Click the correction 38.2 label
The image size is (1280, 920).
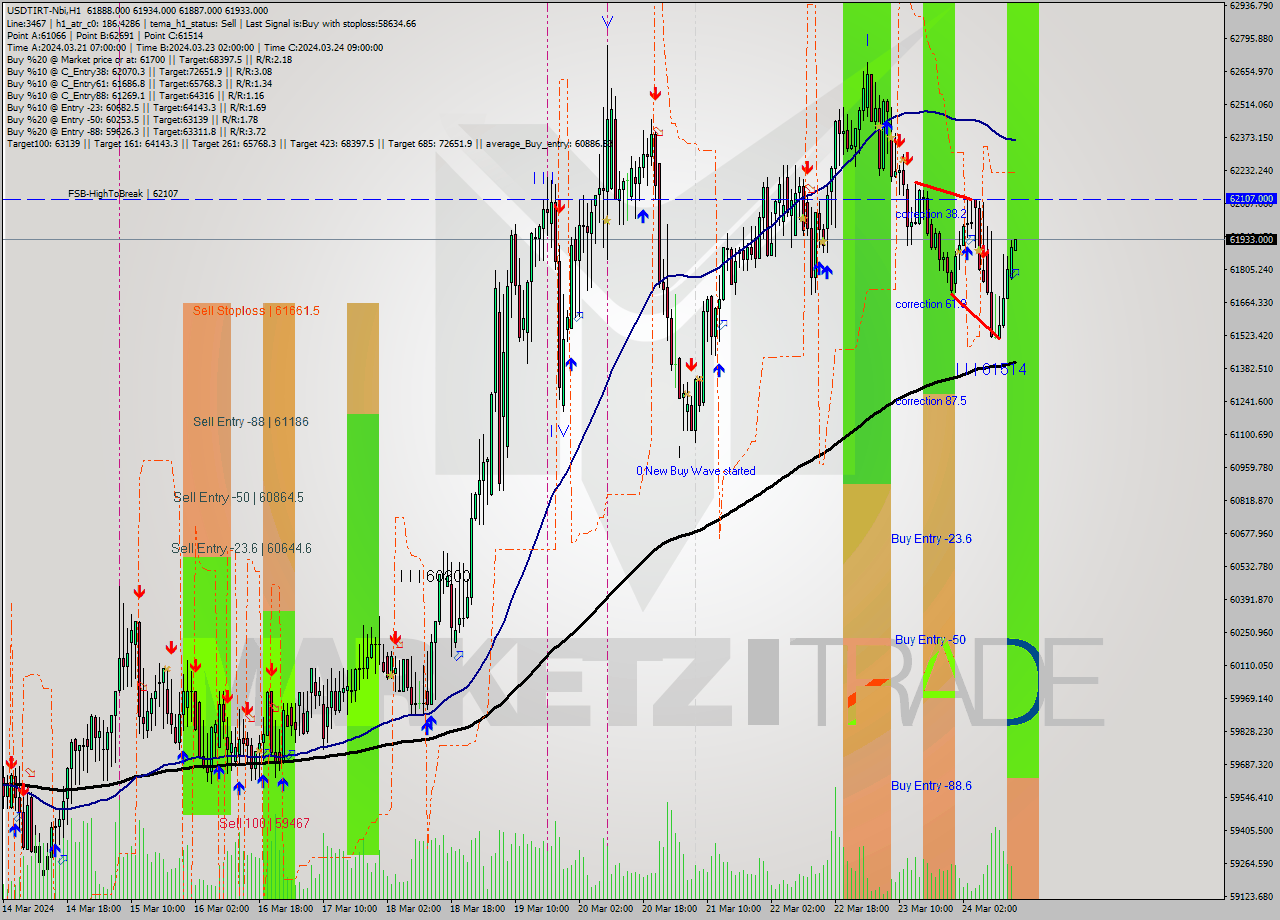(930, 214)
